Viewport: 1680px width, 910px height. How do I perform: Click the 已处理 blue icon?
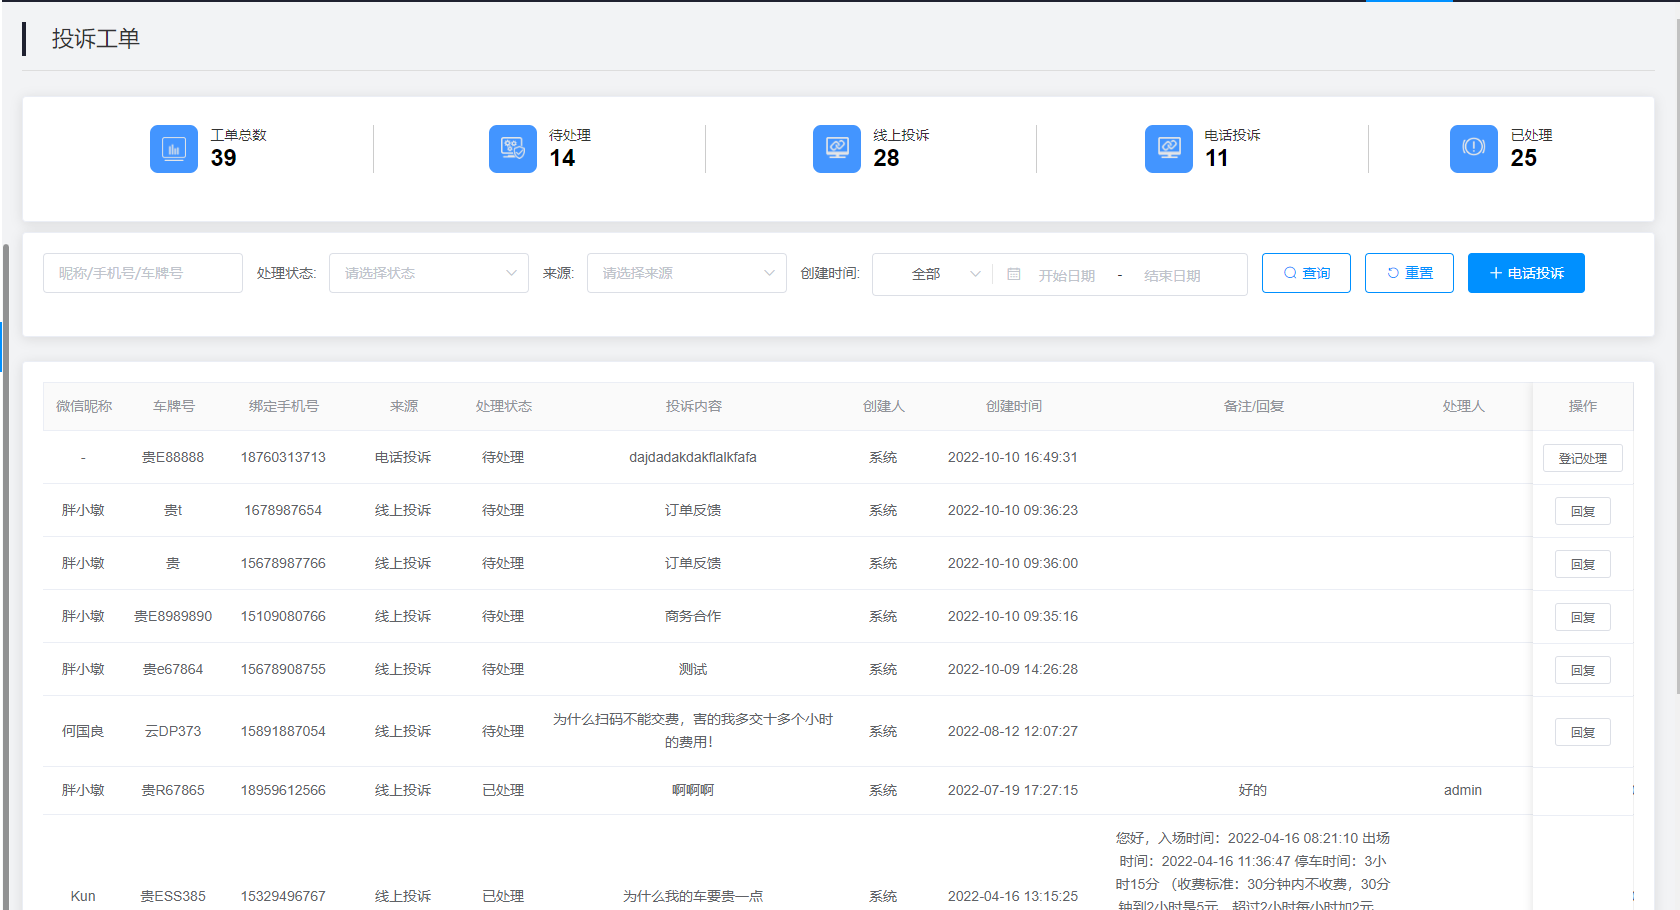(1473, 149)
